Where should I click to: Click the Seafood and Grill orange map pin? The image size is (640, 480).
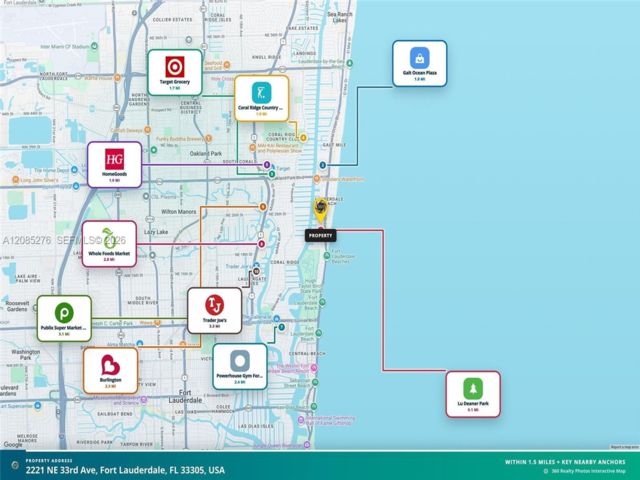227,65
